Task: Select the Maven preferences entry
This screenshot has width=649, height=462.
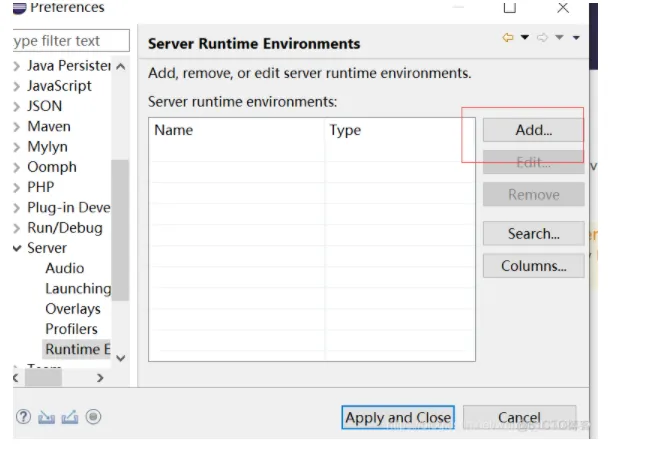Action: coord(49,126)
